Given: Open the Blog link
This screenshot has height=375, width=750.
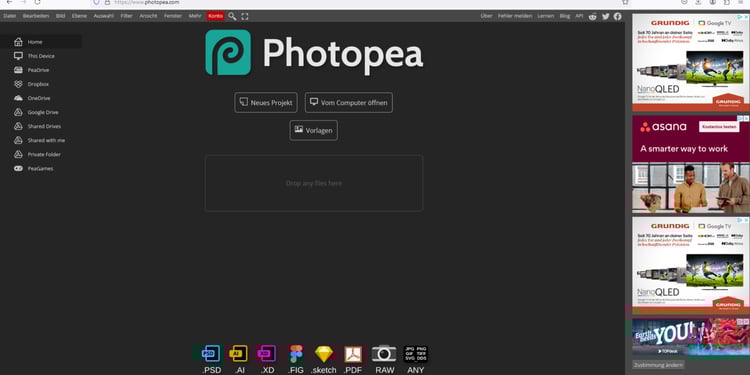Looking at the screenshot, I should [x=564, y=16].
